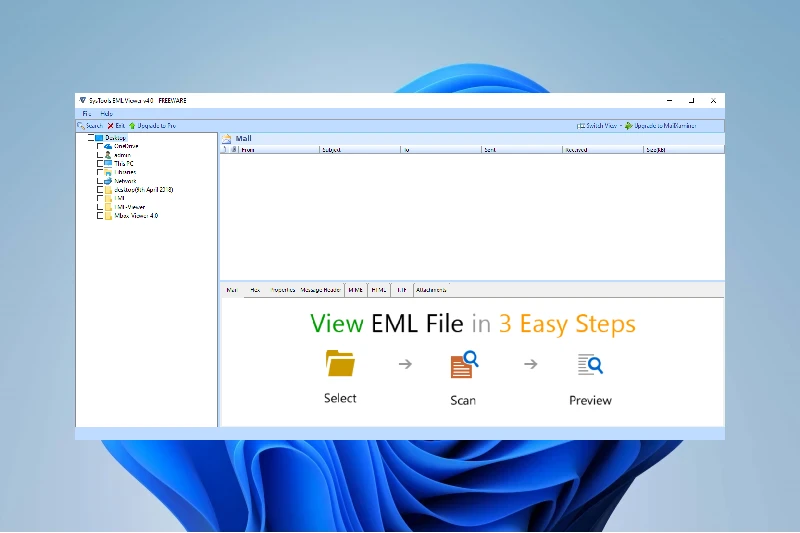Tick the checkbox beside Libraries
The width and height of the screenshot is (800, 533).
tap(100, 172)
